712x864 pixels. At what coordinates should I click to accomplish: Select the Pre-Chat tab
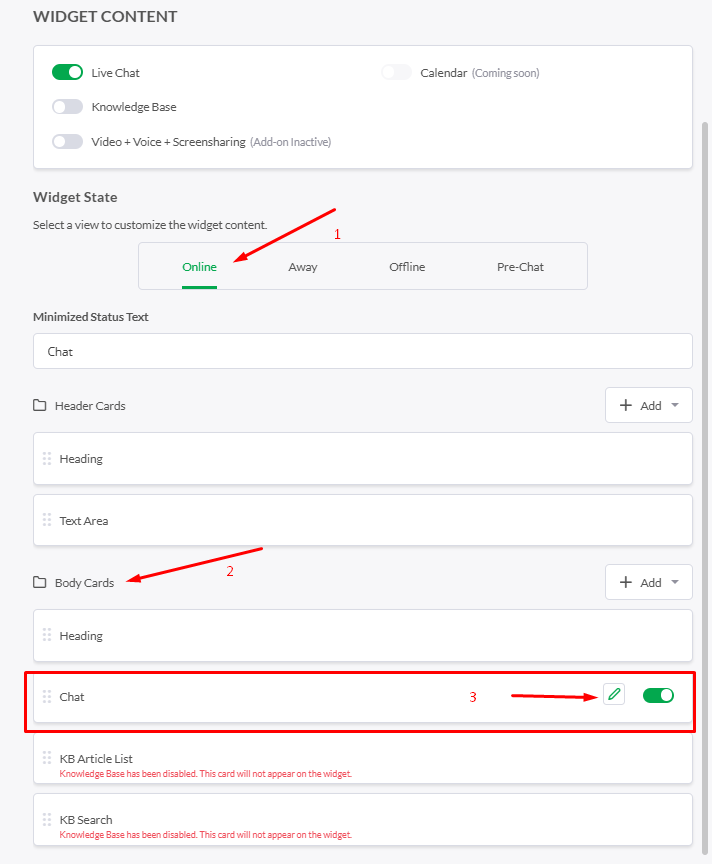click(520, 267)
